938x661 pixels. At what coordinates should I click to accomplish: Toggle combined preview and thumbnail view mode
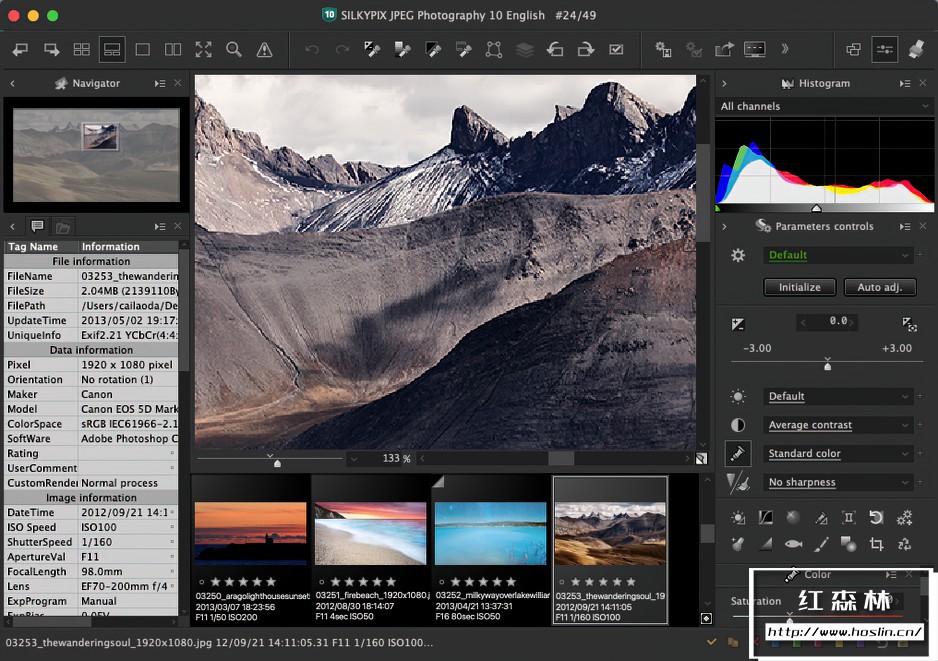(x=112, y=49)
